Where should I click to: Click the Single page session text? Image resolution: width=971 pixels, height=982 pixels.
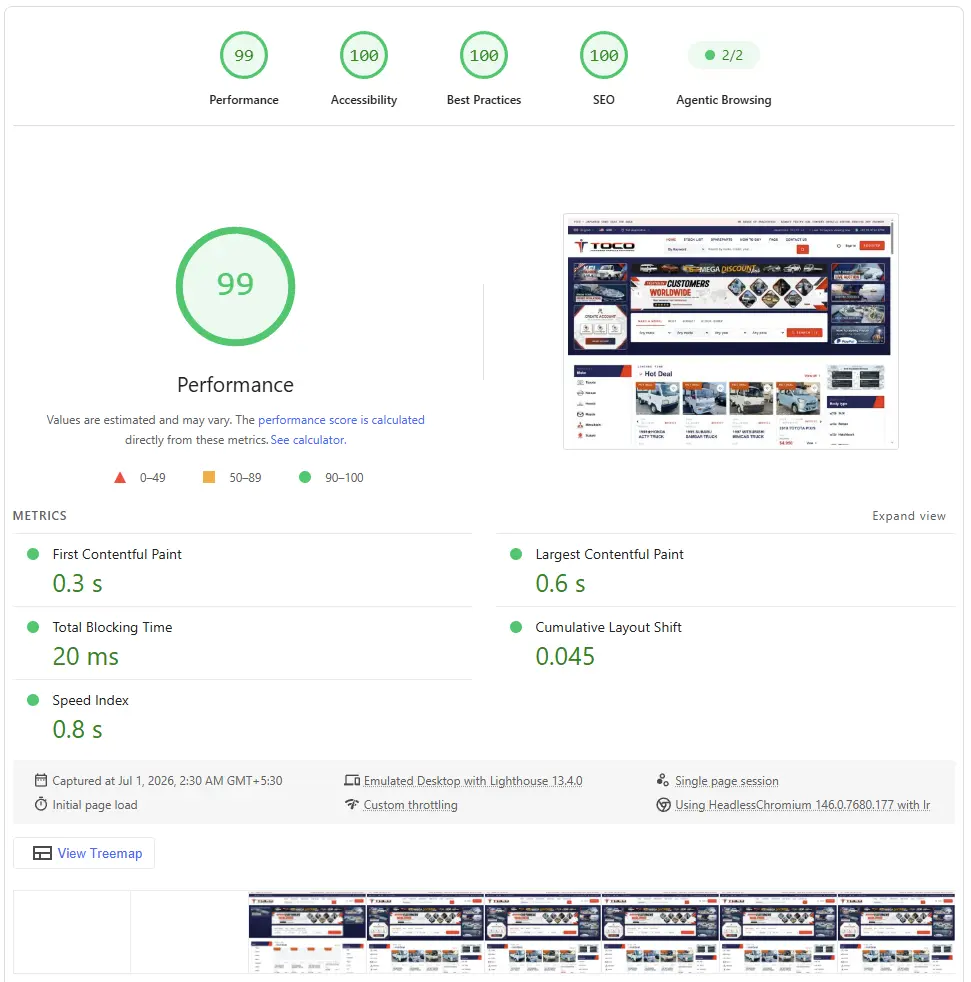coord(727,781)
